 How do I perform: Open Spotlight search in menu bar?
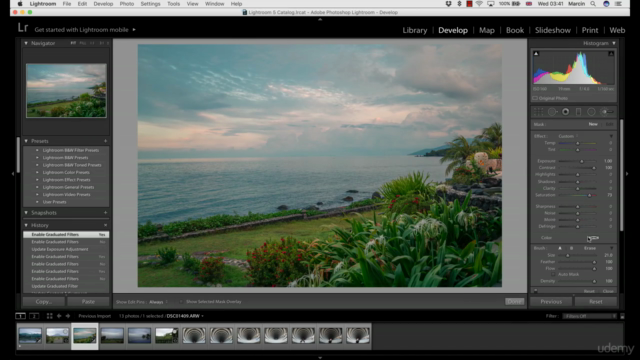[593, 4]
